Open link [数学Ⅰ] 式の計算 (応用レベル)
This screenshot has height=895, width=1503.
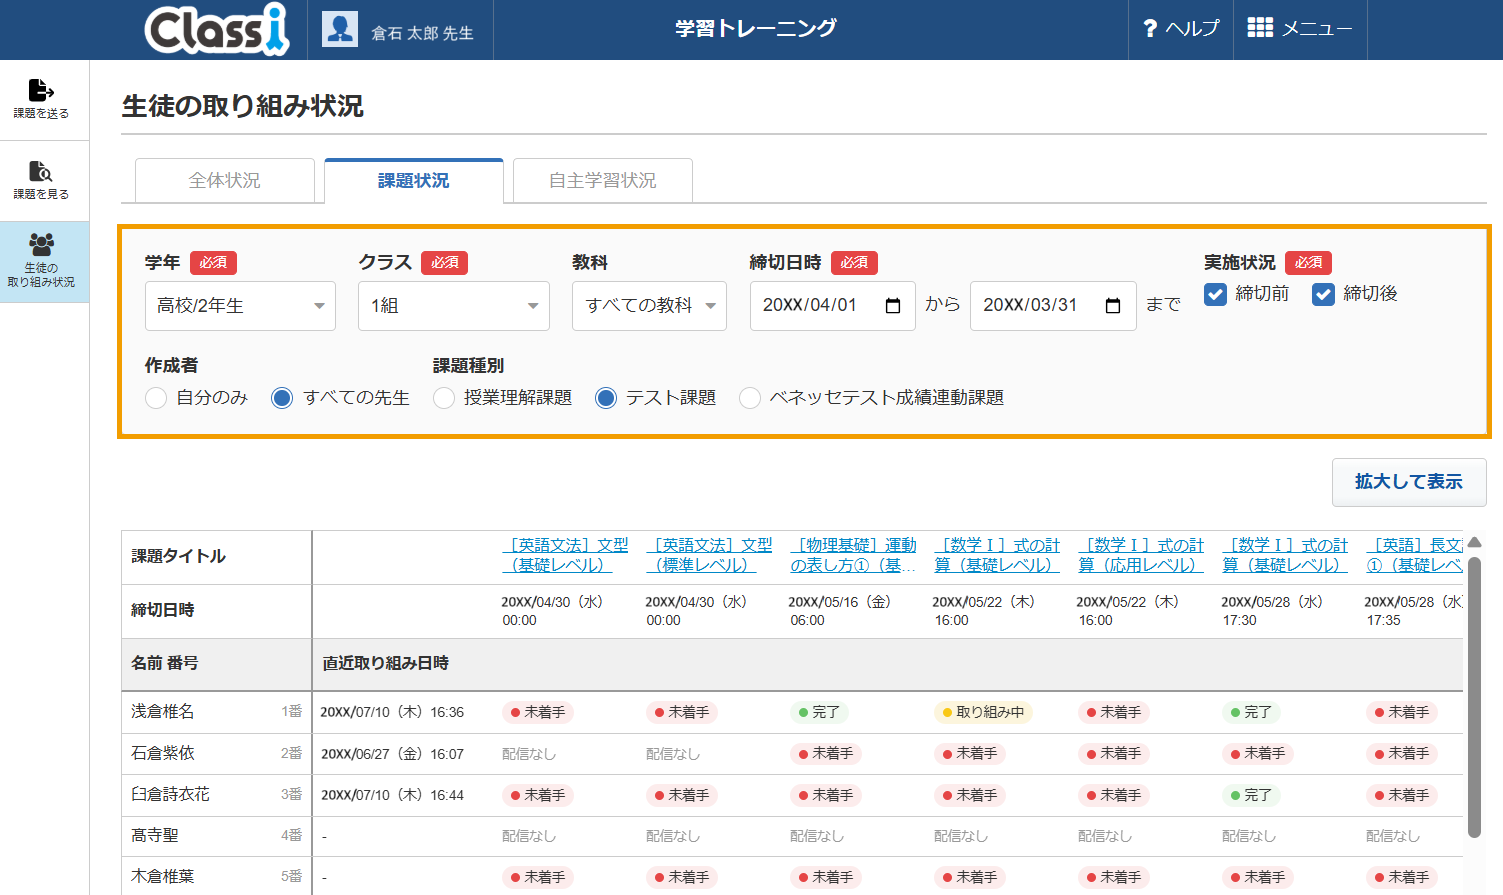coord(1141,555)
